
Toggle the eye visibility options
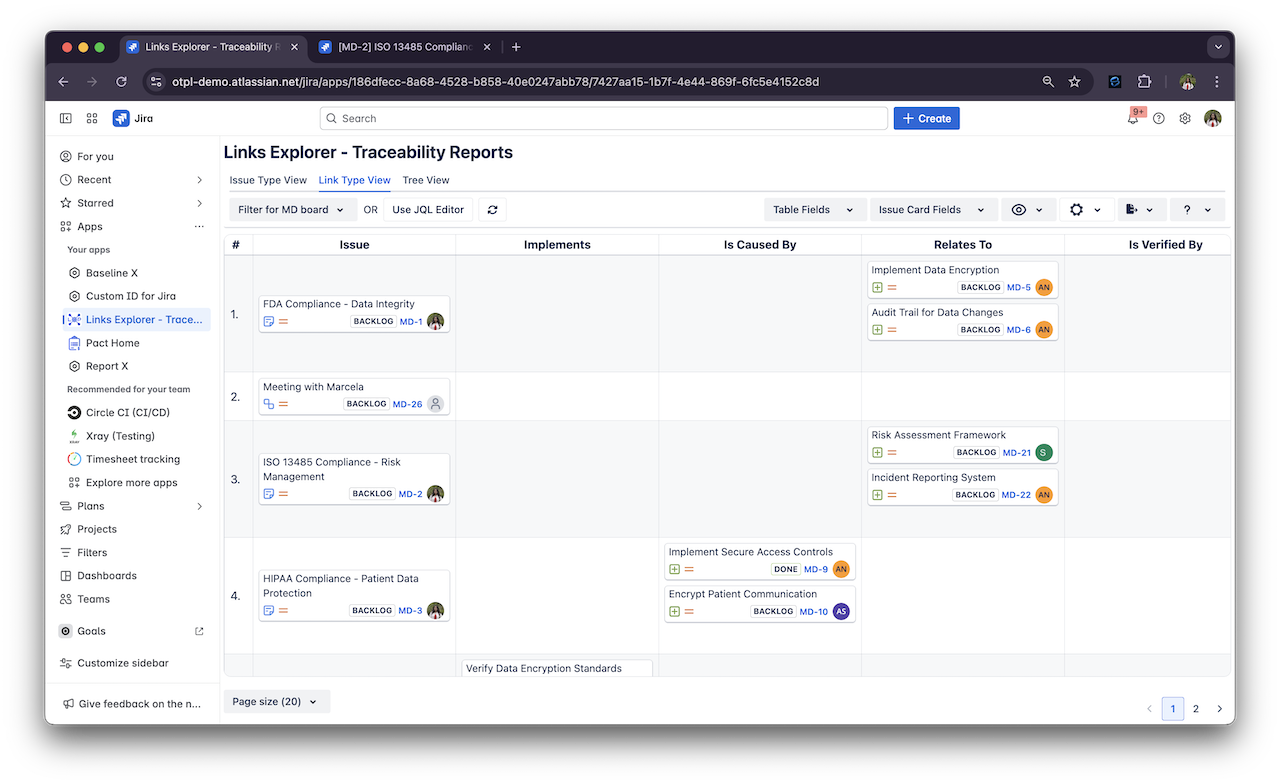click(1027, 210)
